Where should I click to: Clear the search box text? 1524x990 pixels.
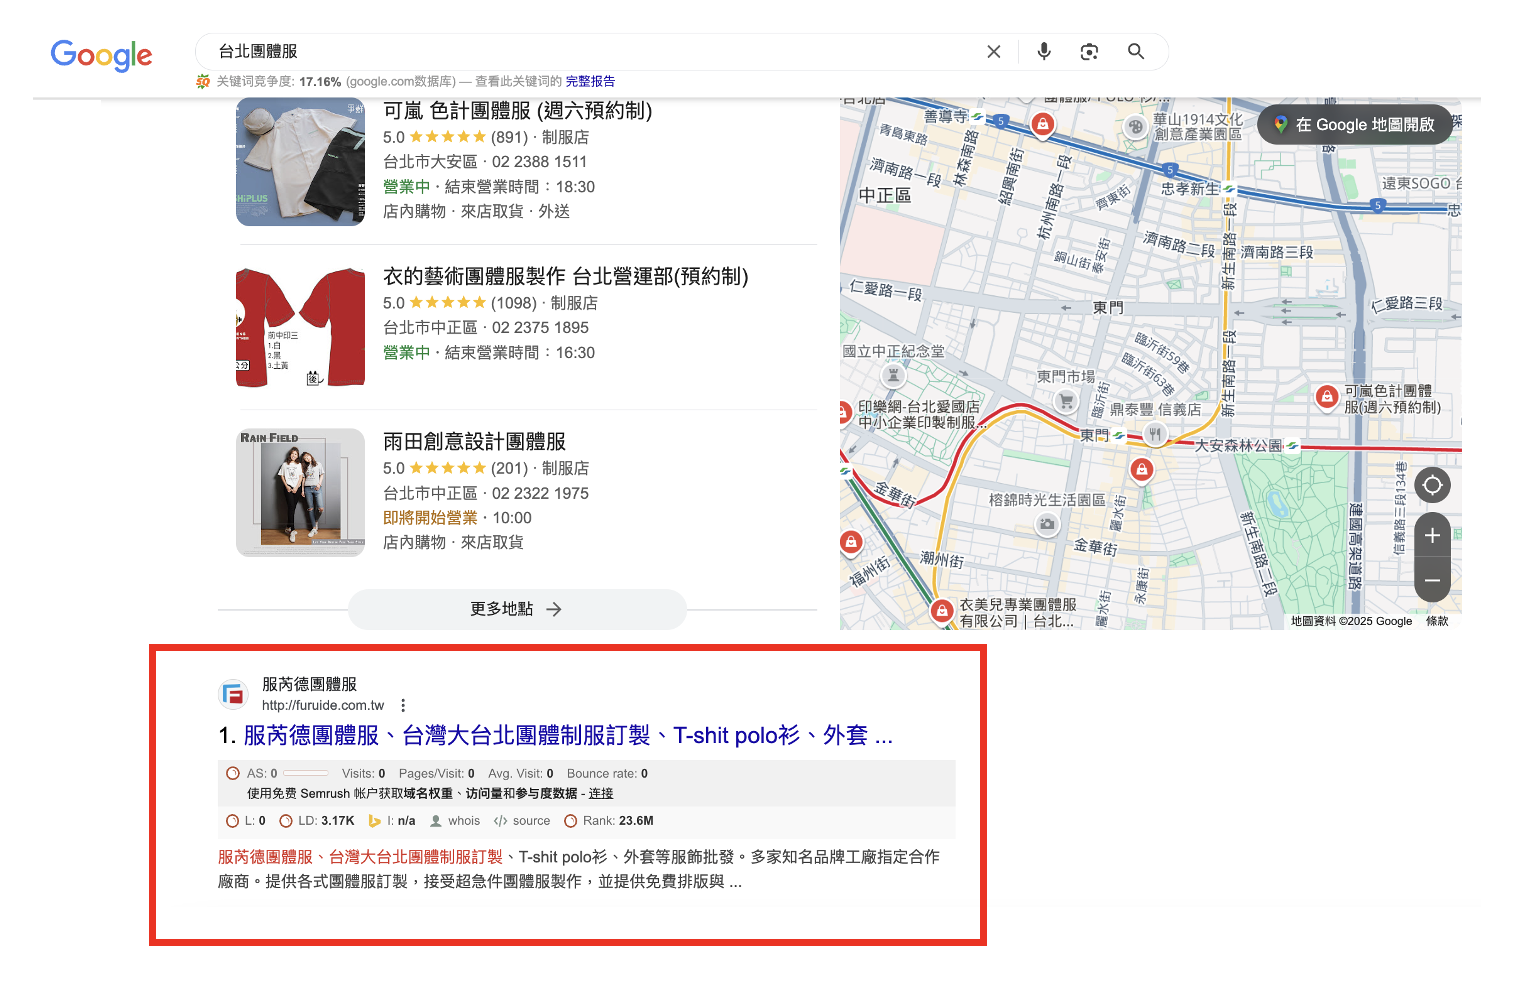click(x=993, y=52)
